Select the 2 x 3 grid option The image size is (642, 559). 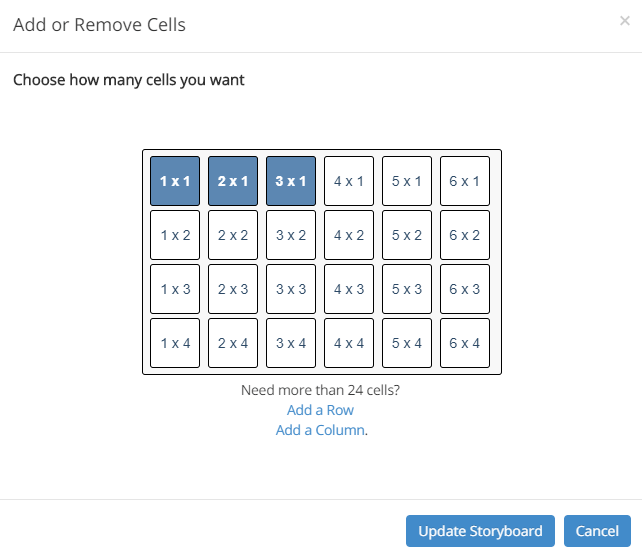(x=233, y=290)
